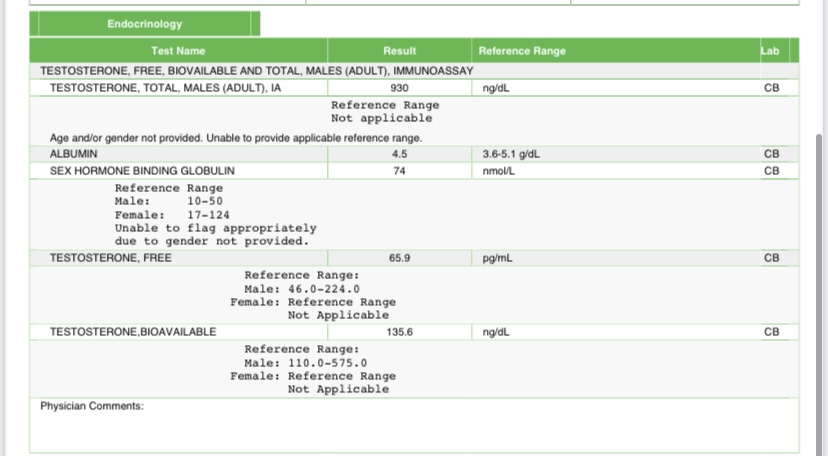The width and height of the screenshot is (828, 456).
Task: Select the total testosterone result 930
Action: [399, 88]
